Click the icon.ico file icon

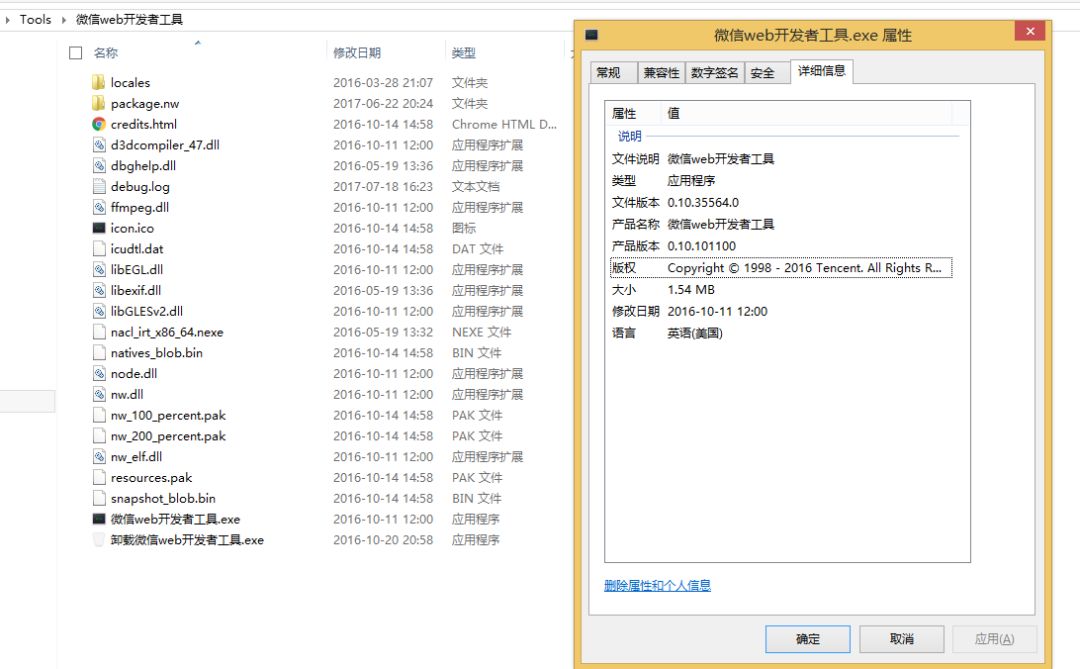tap(98, 228)
